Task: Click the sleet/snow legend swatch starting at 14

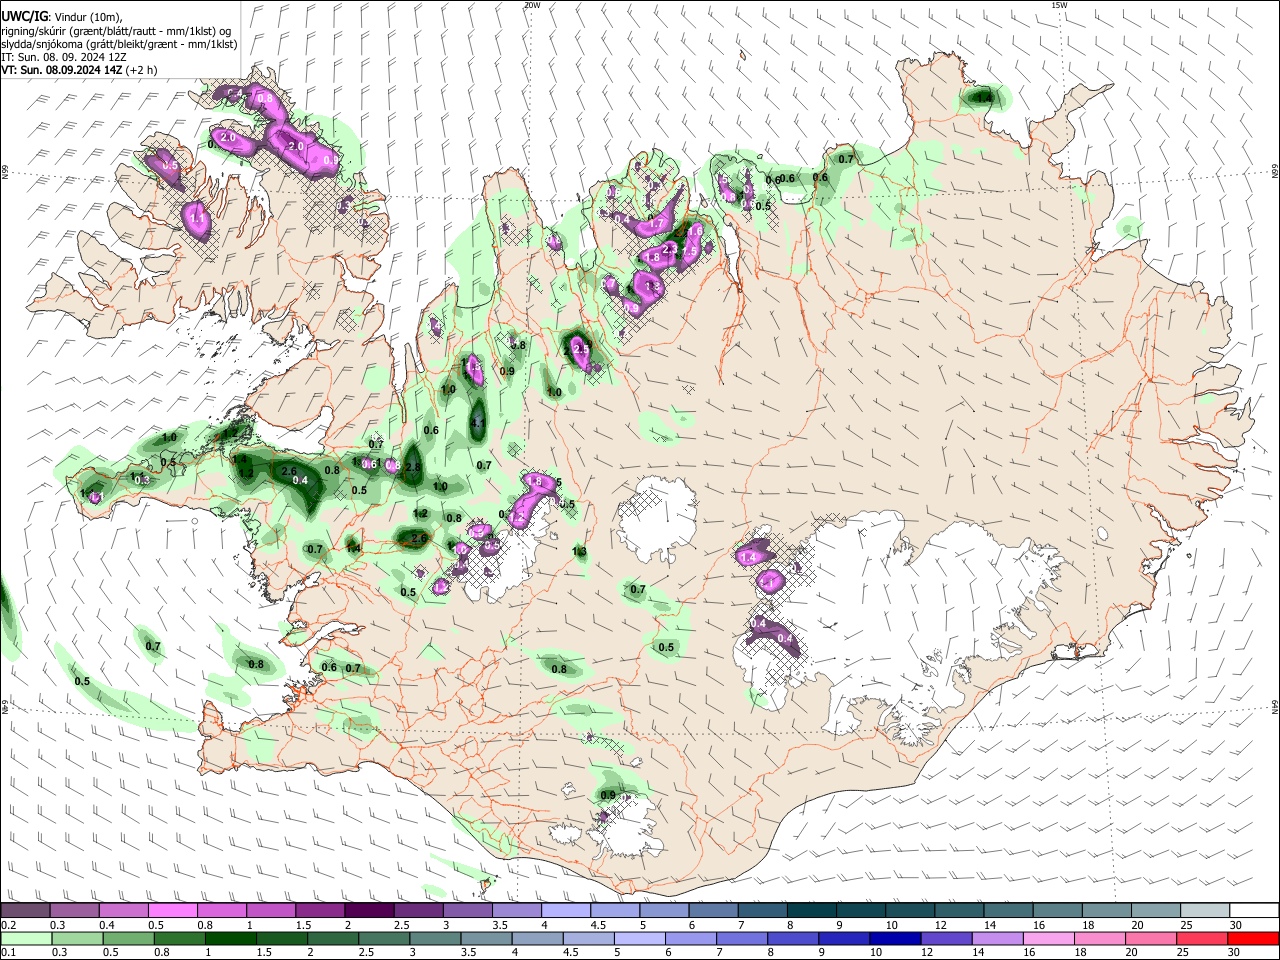Action: click(x=1007, y=911)
